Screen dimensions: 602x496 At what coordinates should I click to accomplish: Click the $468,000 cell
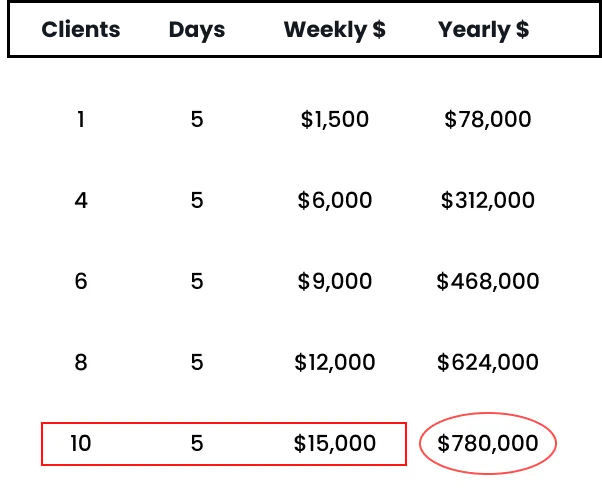pos(487,282)
